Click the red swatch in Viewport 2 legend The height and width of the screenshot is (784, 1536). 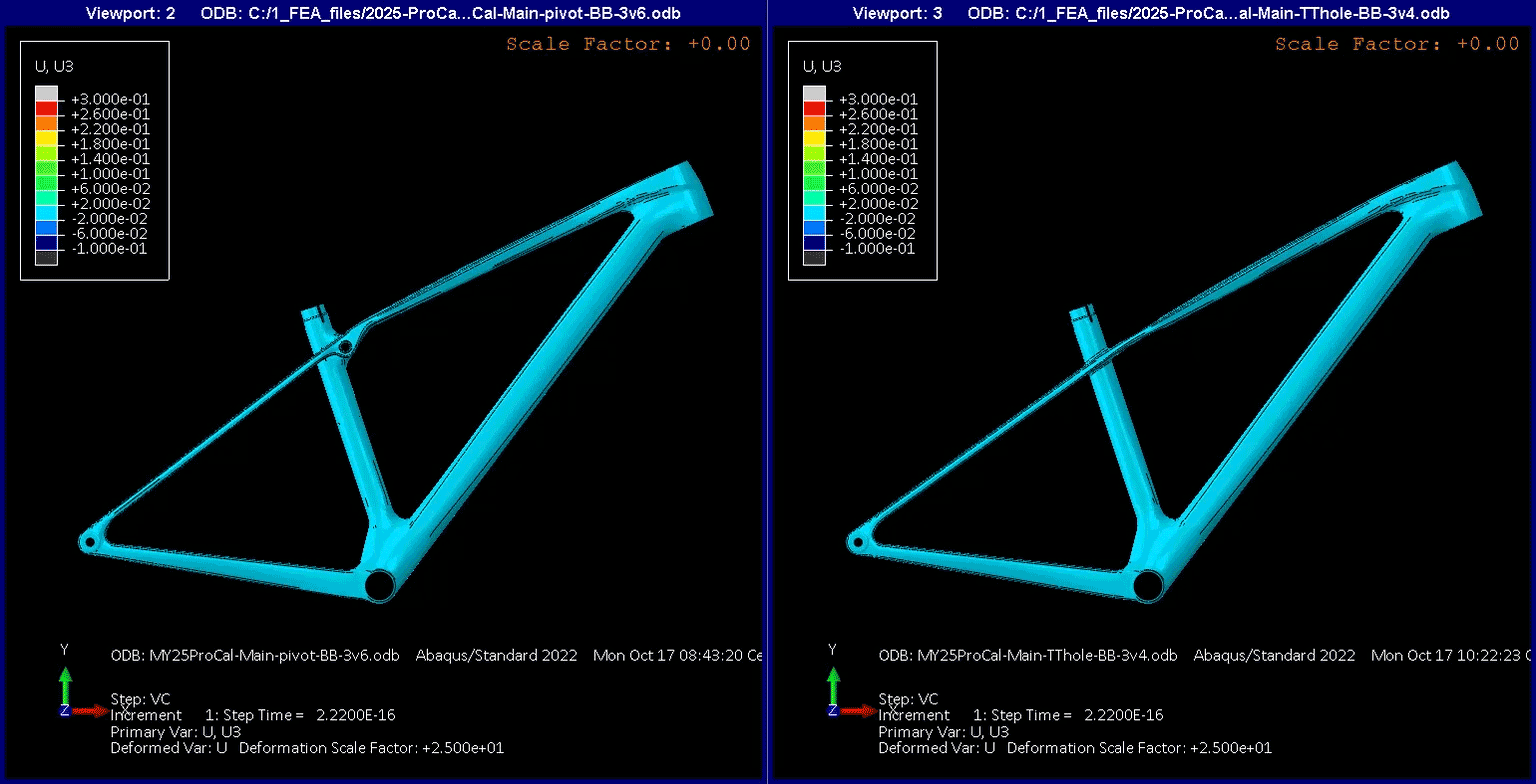(x=46, y=108)
